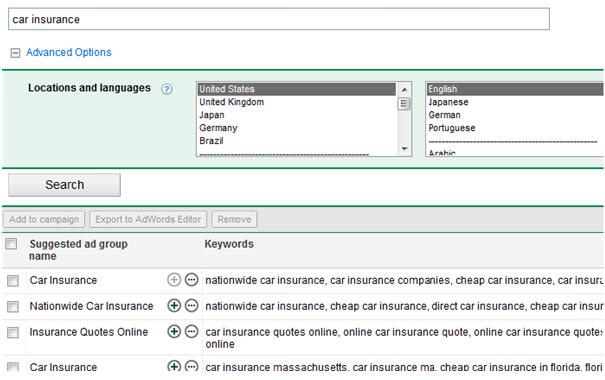This screenshot has width=605, height=380.
Task: Click the Search button
Action: click(64, 185)
